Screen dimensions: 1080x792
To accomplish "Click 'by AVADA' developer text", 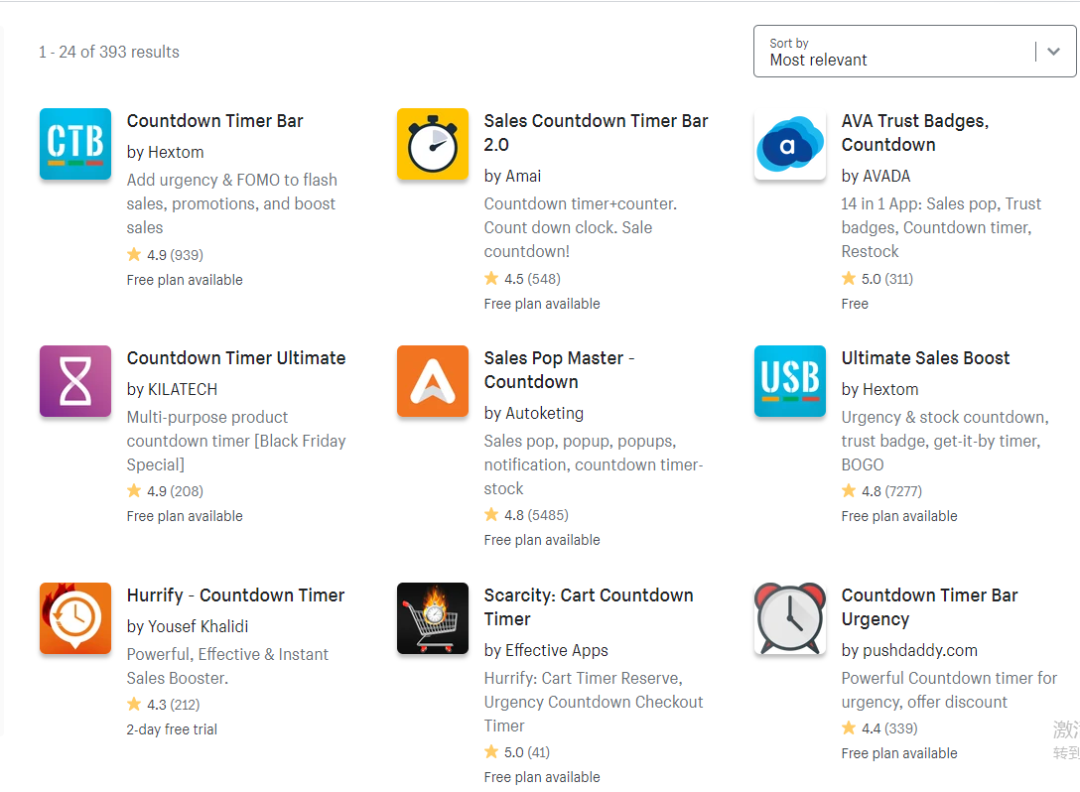I will [x=875, y=176].
